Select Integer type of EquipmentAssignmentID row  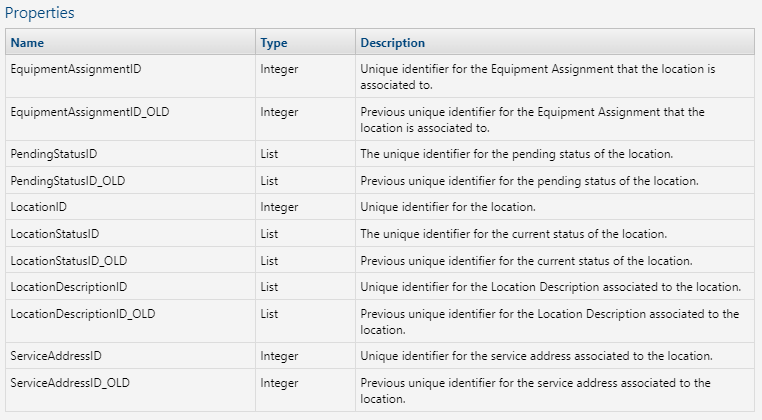coord(279,69)
